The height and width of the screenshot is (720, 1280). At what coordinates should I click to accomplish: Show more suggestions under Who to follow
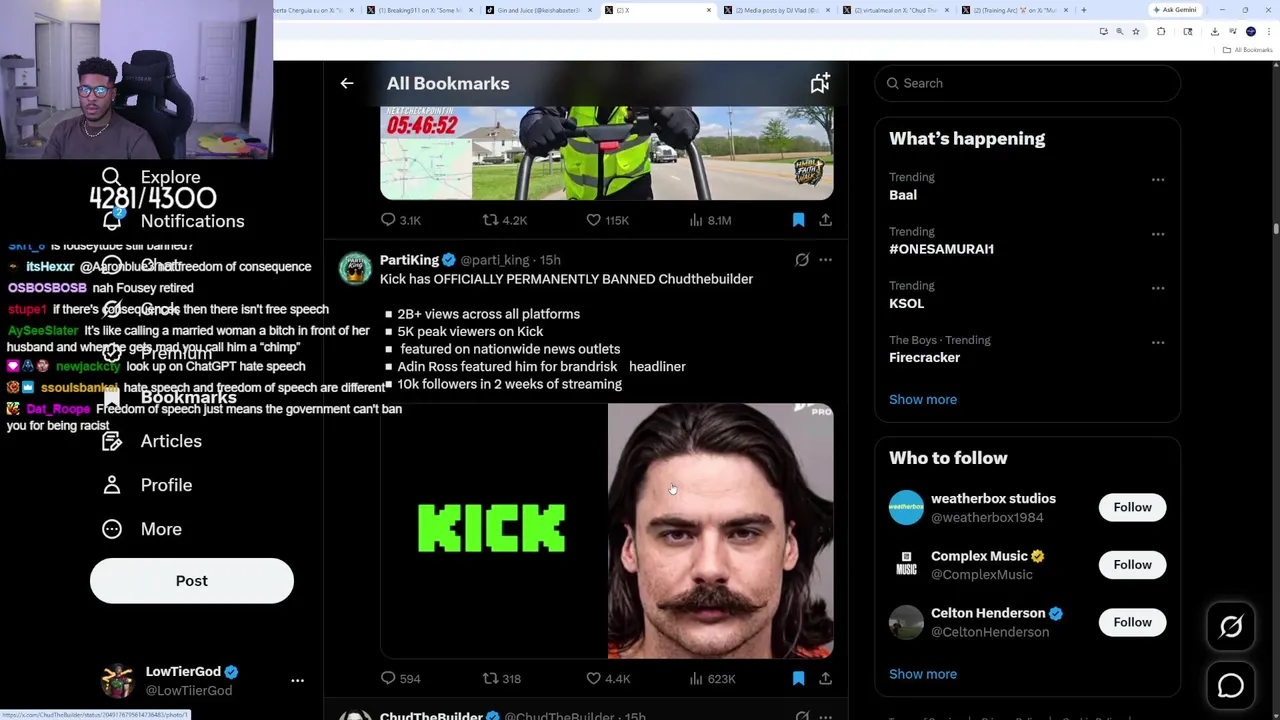[x=923, y=674]
